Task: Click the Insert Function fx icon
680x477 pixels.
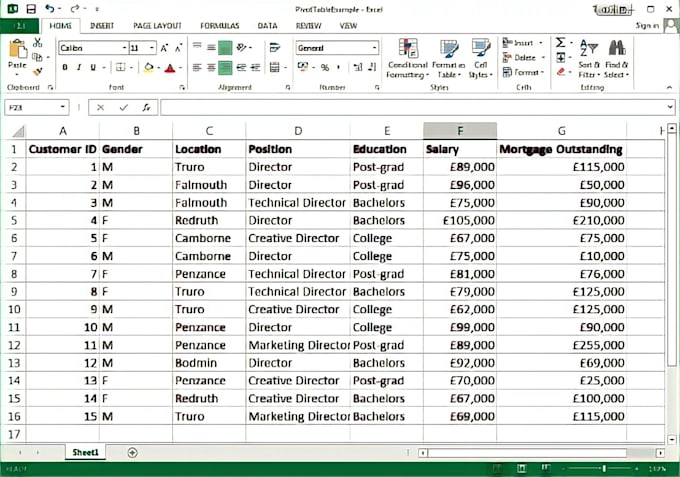Action: (x=146, y=107)
